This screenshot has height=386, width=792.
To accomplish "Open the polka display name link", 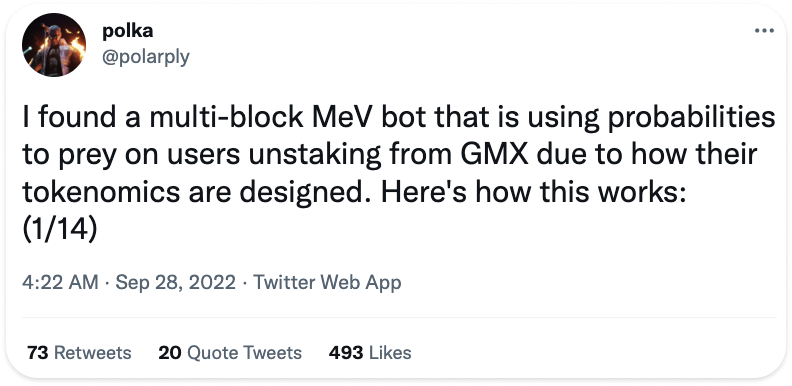I will 127,32.
